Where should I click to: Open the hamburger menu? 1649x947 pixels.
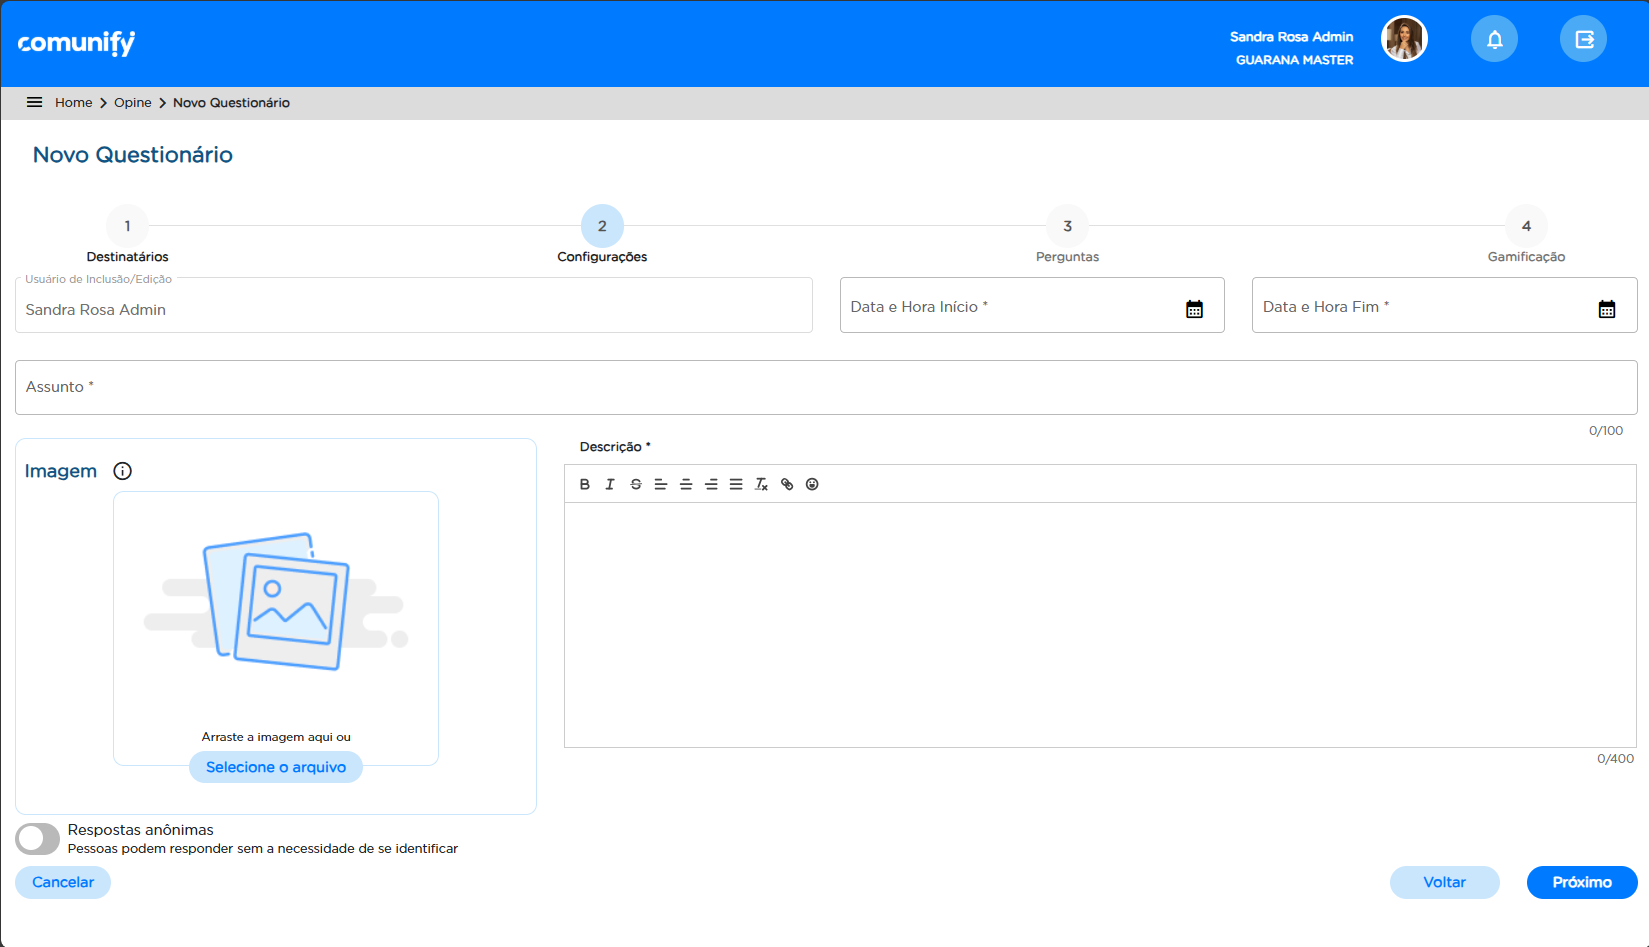(34, 102)
